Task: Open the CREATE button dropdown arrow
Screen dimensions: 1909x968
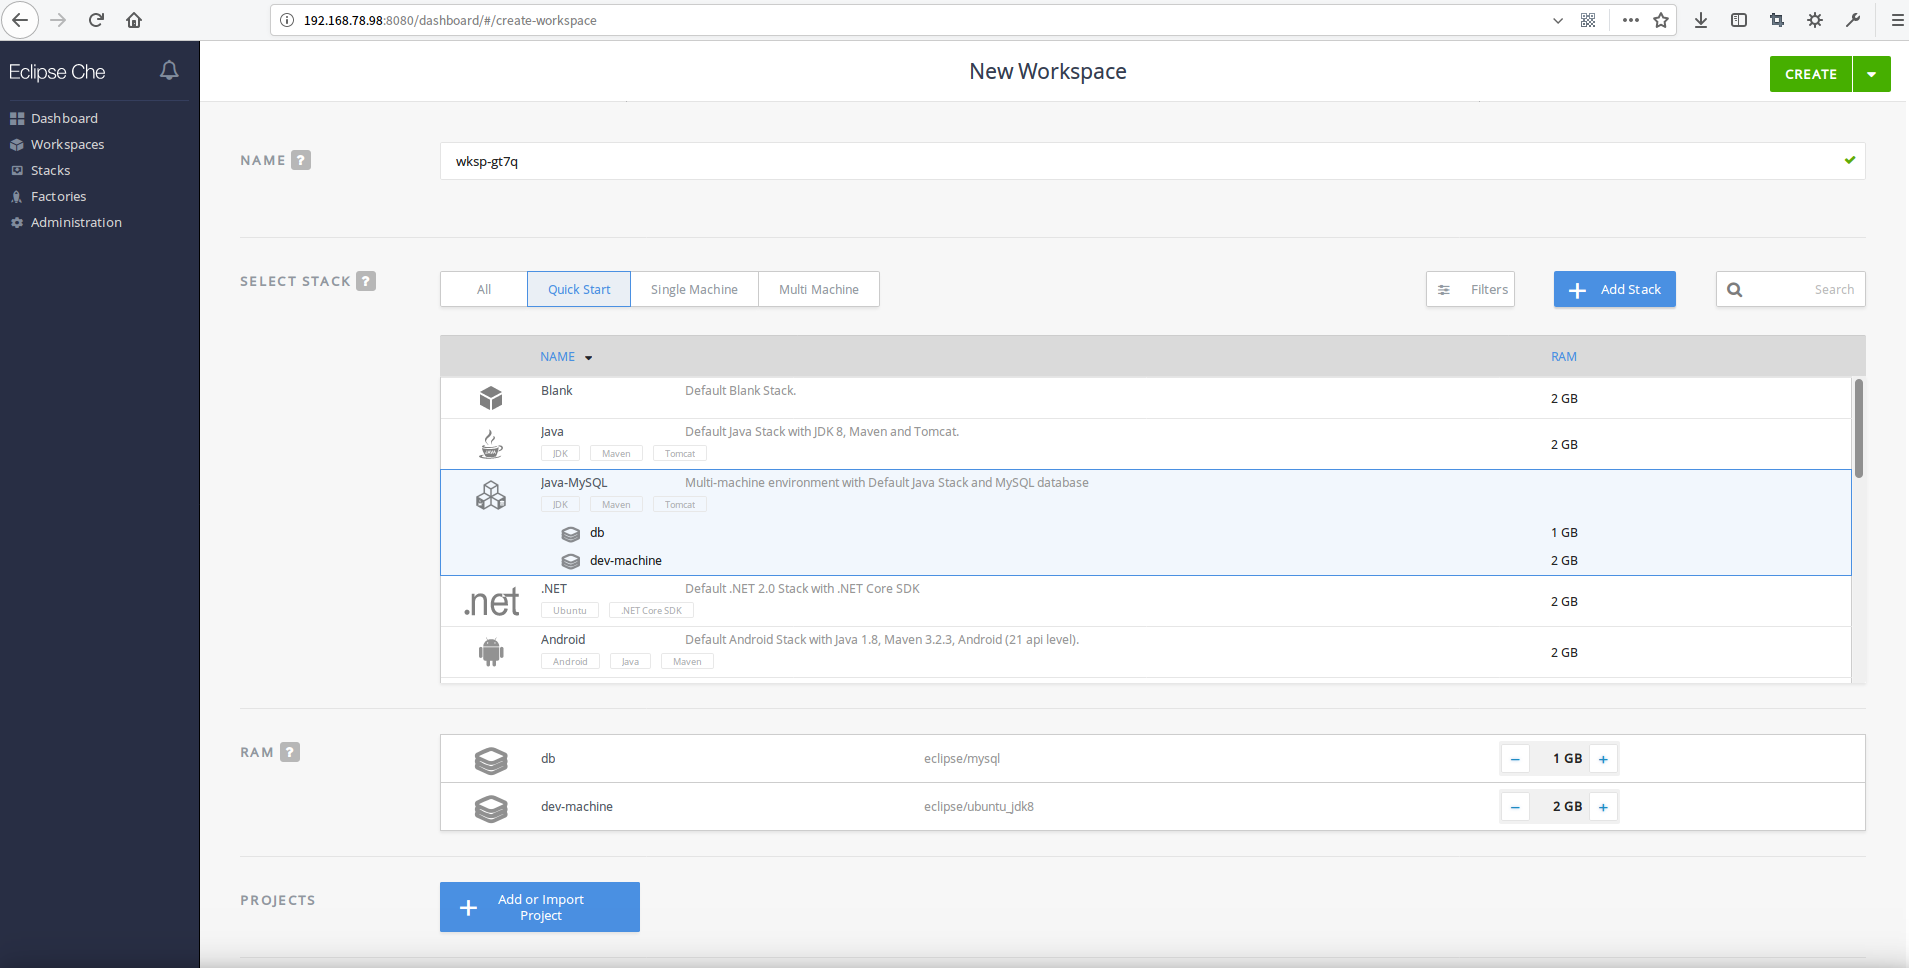Action: point(1872,74)
